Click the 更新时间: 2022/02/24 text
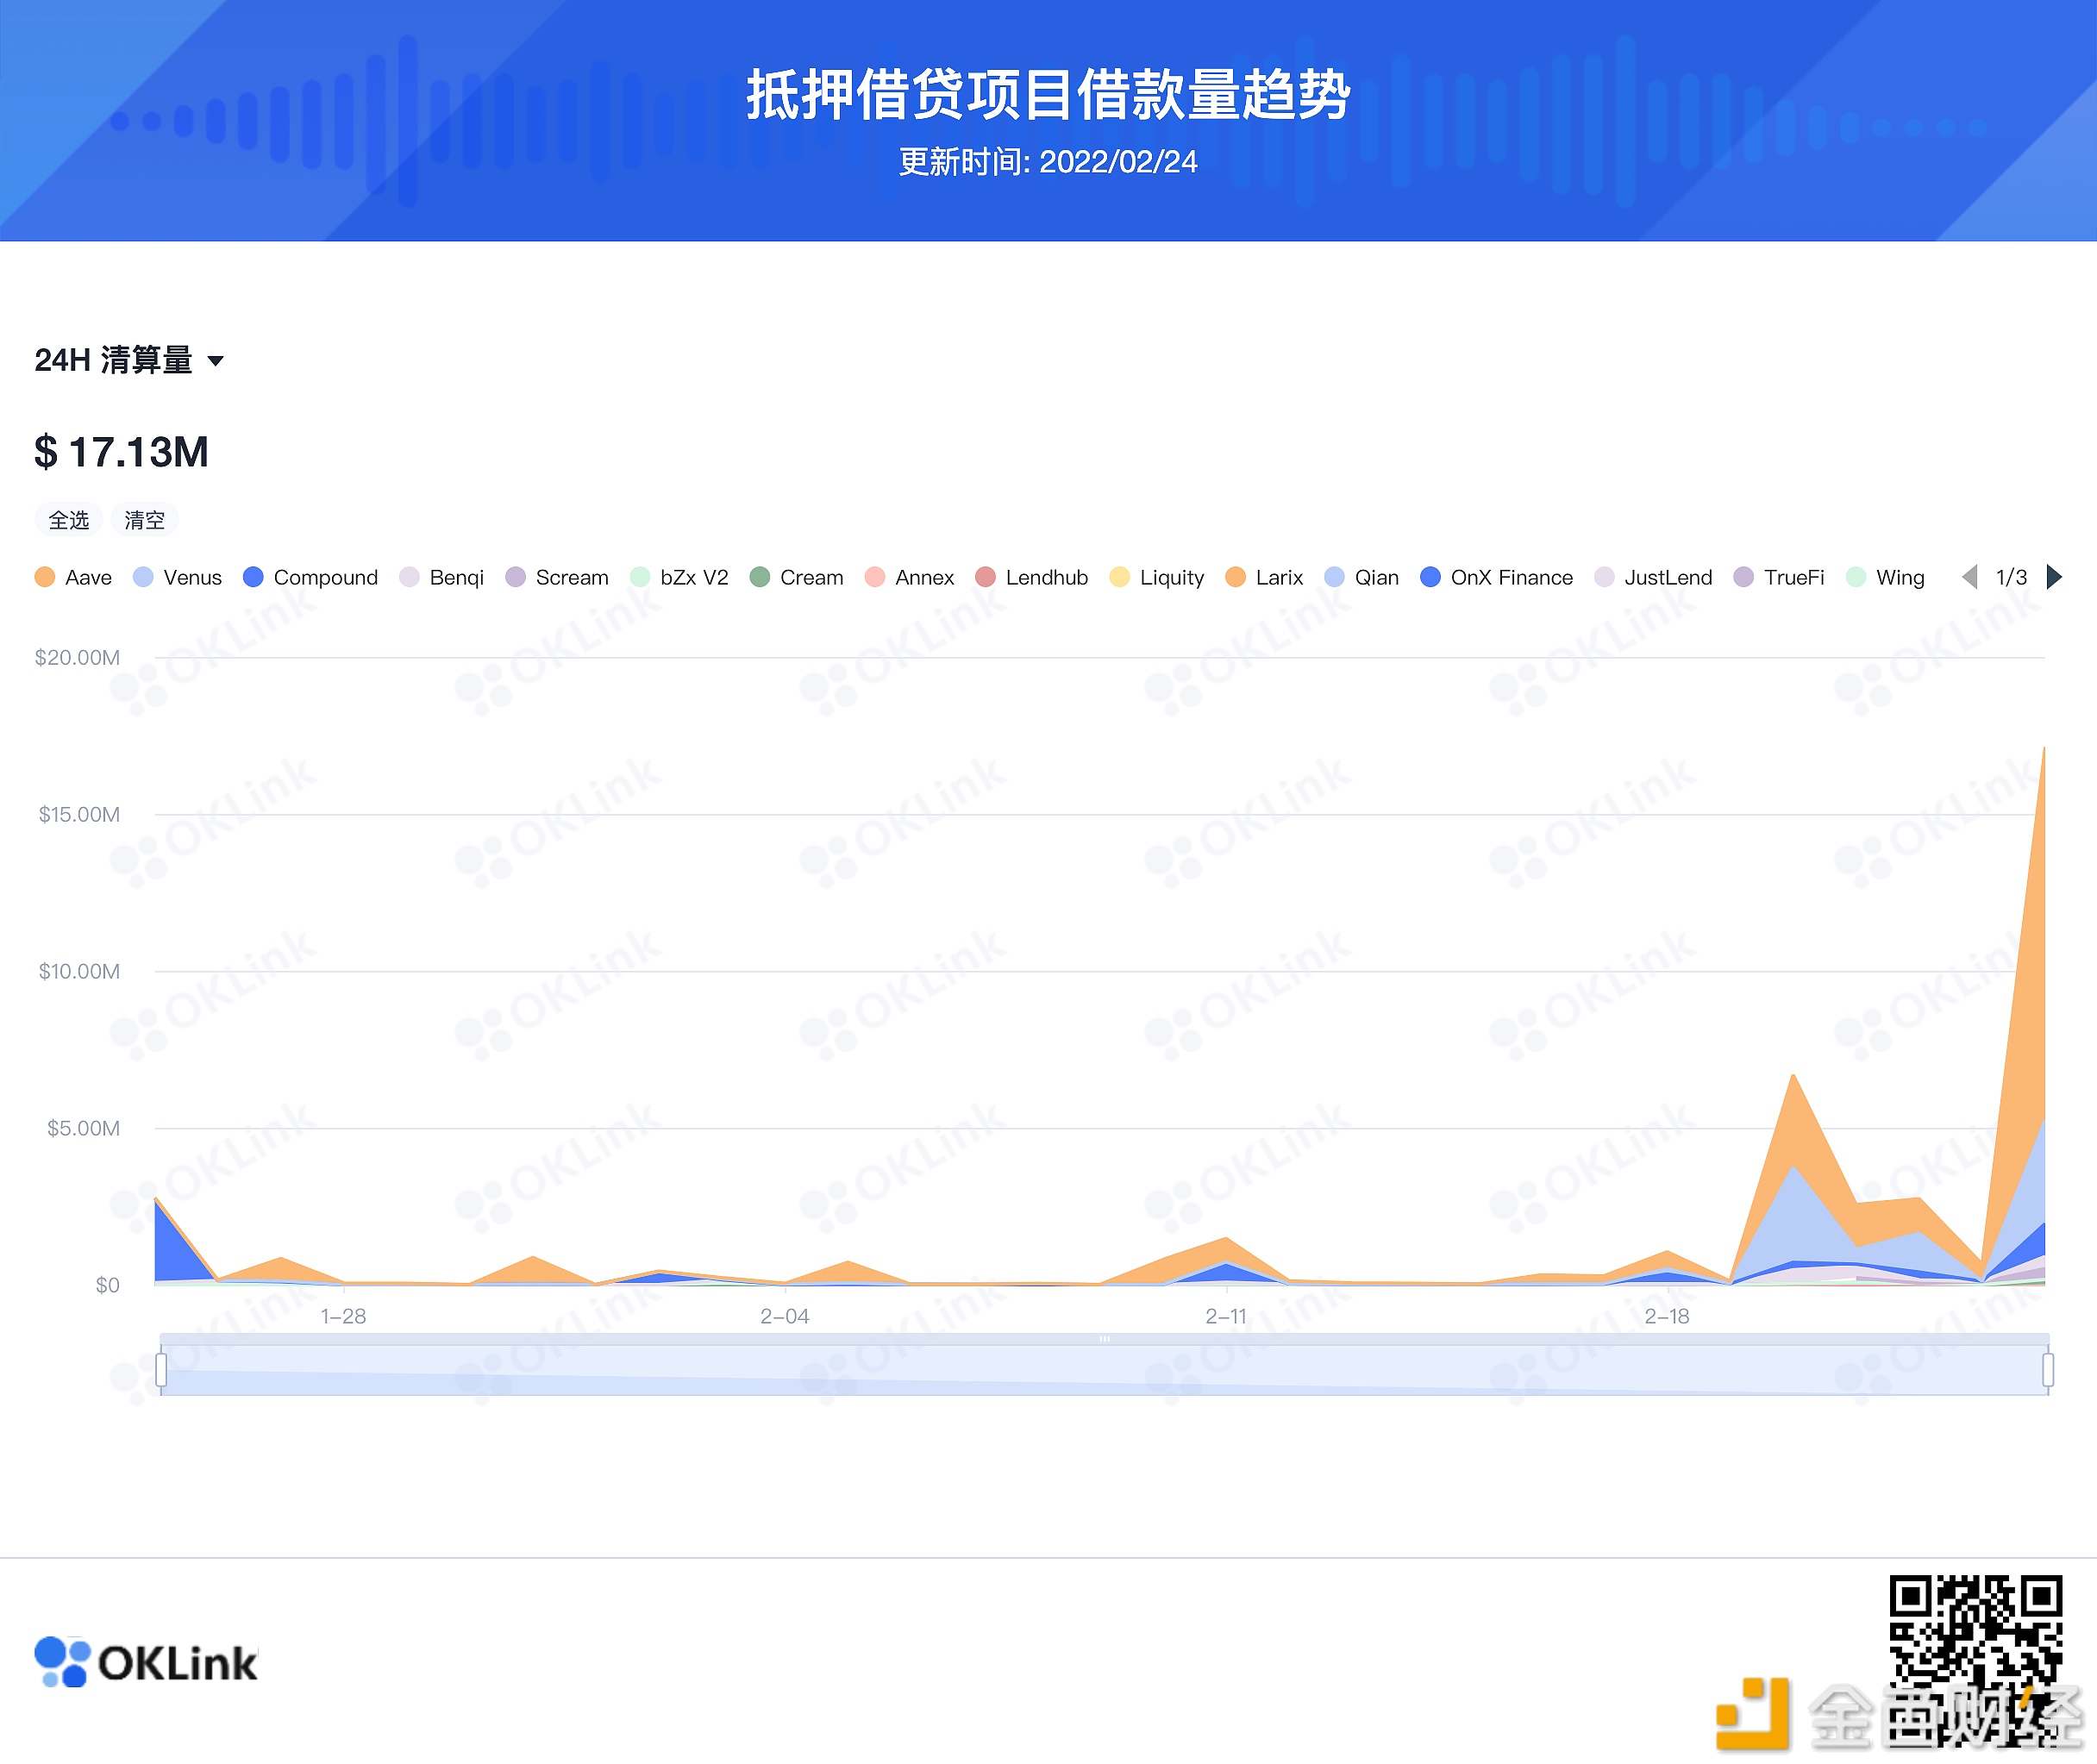 coord(1048,162)
